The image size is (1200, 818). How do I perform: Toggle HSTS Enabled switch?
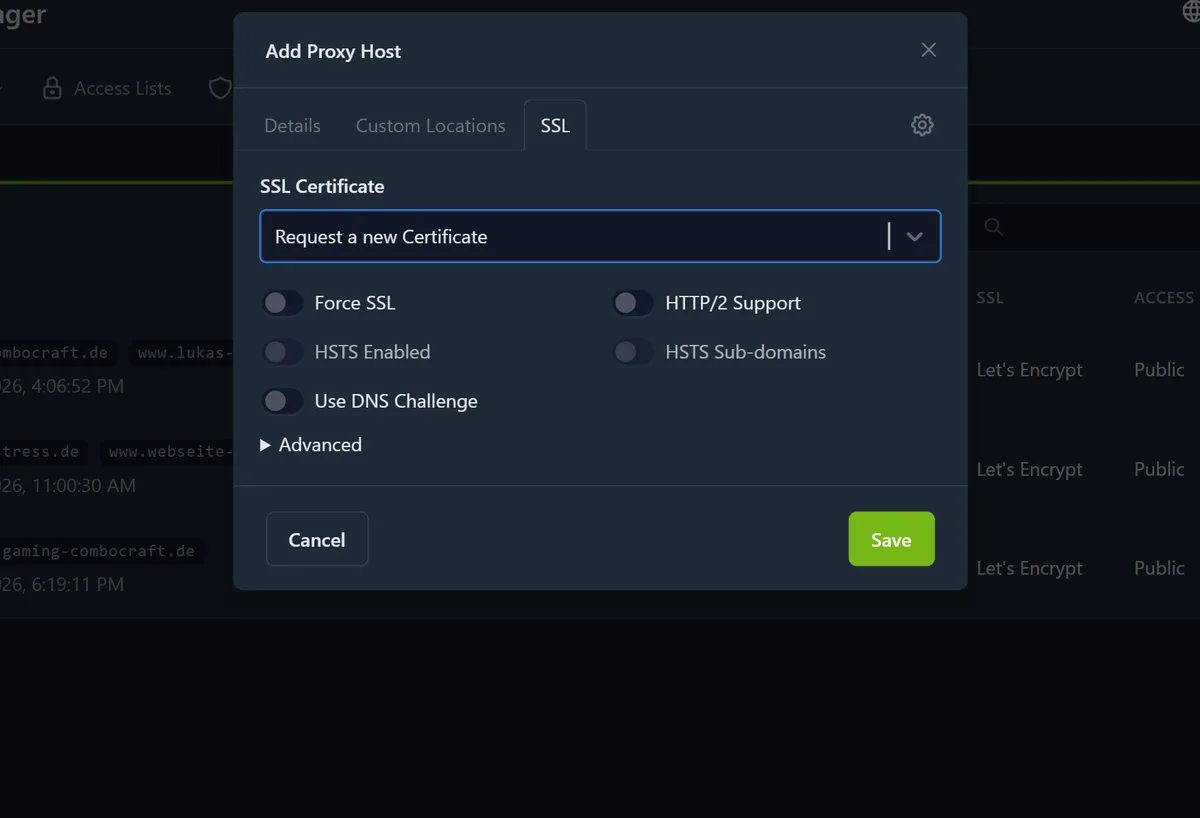(282, 352)
